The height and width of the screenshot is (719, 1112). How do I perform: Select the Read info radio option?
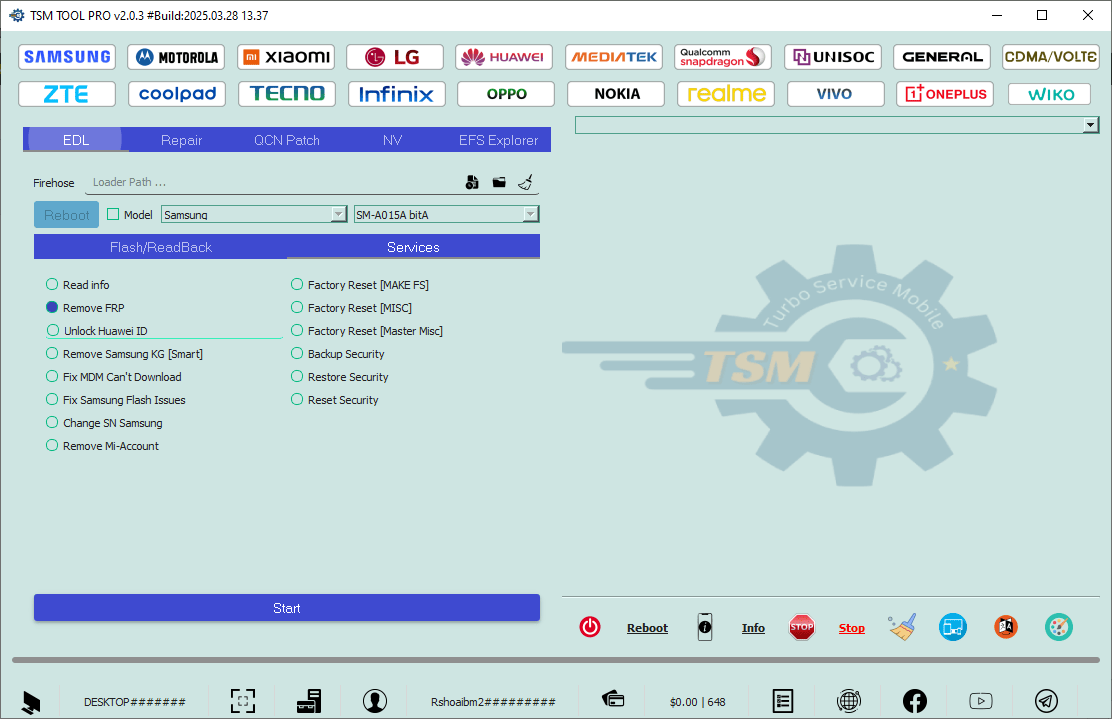pos(52,285)
